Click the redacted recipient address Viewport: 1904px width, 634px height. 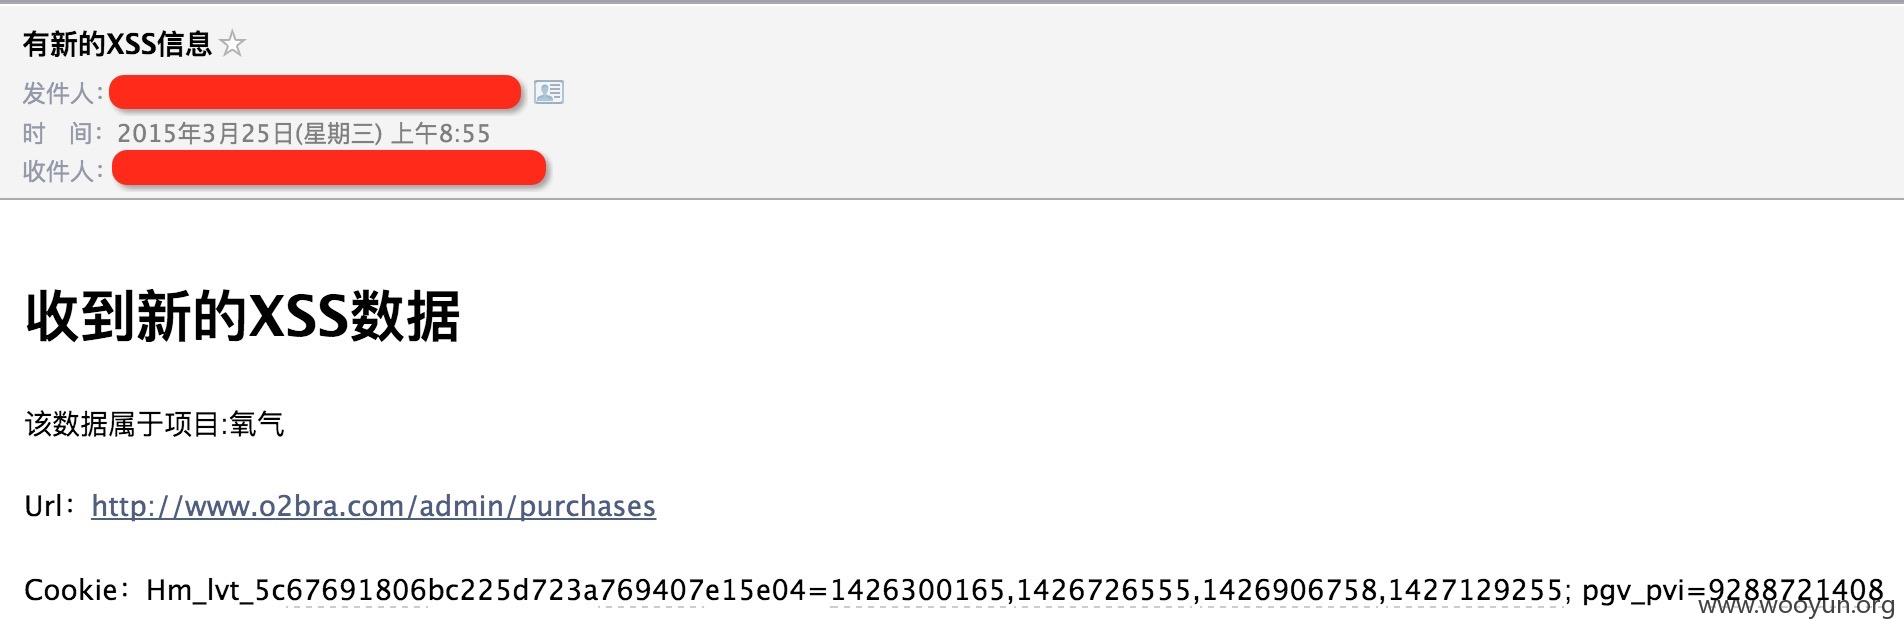[x=329, y=169]
